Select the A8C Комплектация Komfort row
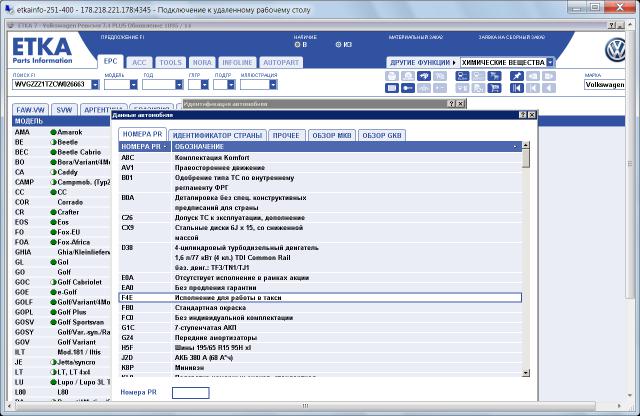The height and width of the screenshot is (416, 640). pyautogui.click(x=320, y=158)
